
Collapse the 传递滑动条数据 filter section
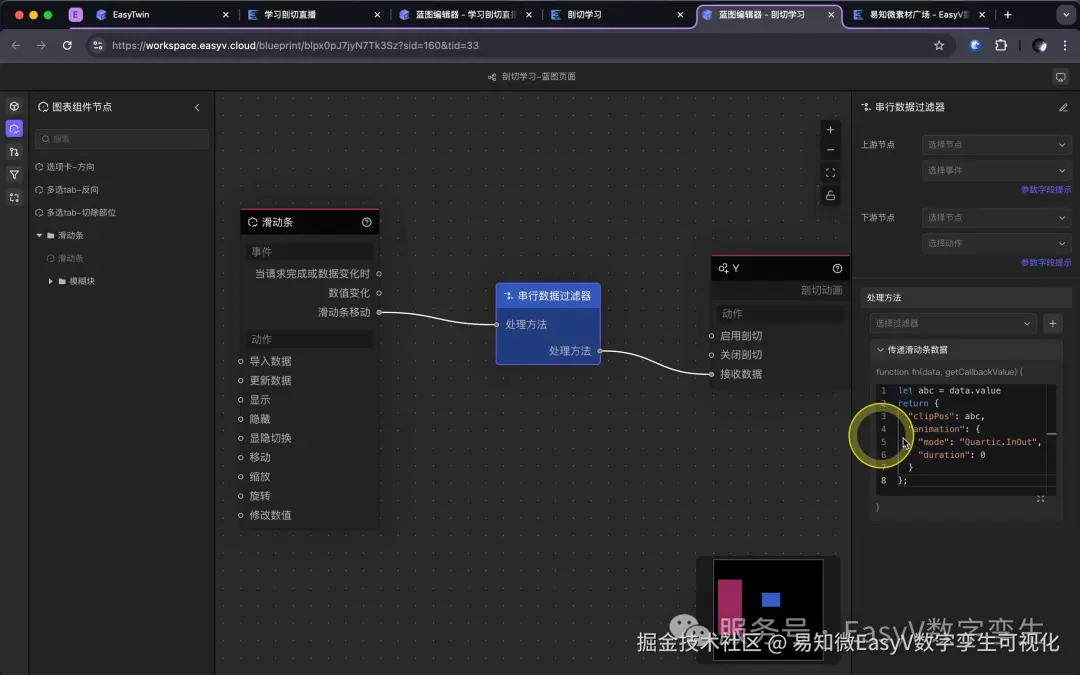point(880,350)
